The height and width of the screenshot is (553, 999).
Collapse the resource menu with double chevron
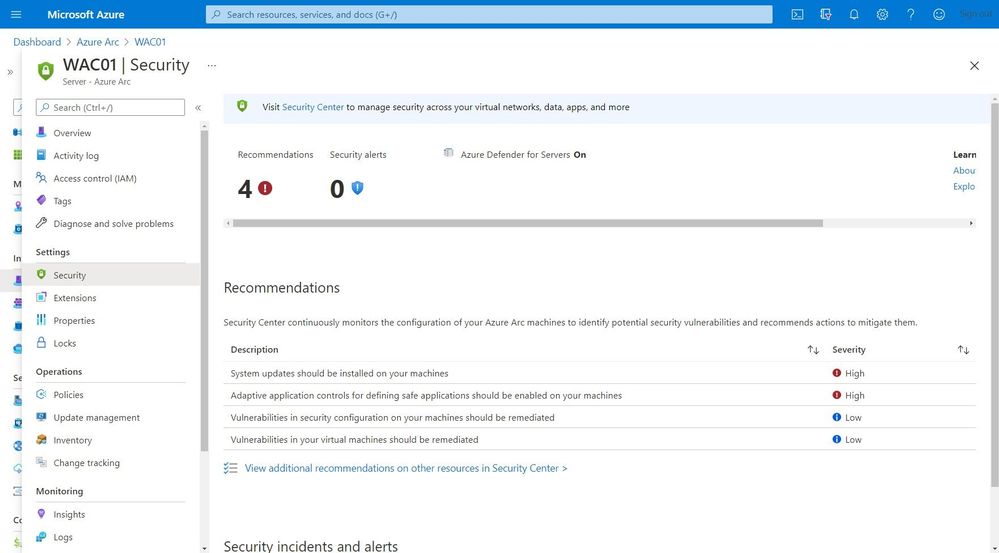pos(198,108)
